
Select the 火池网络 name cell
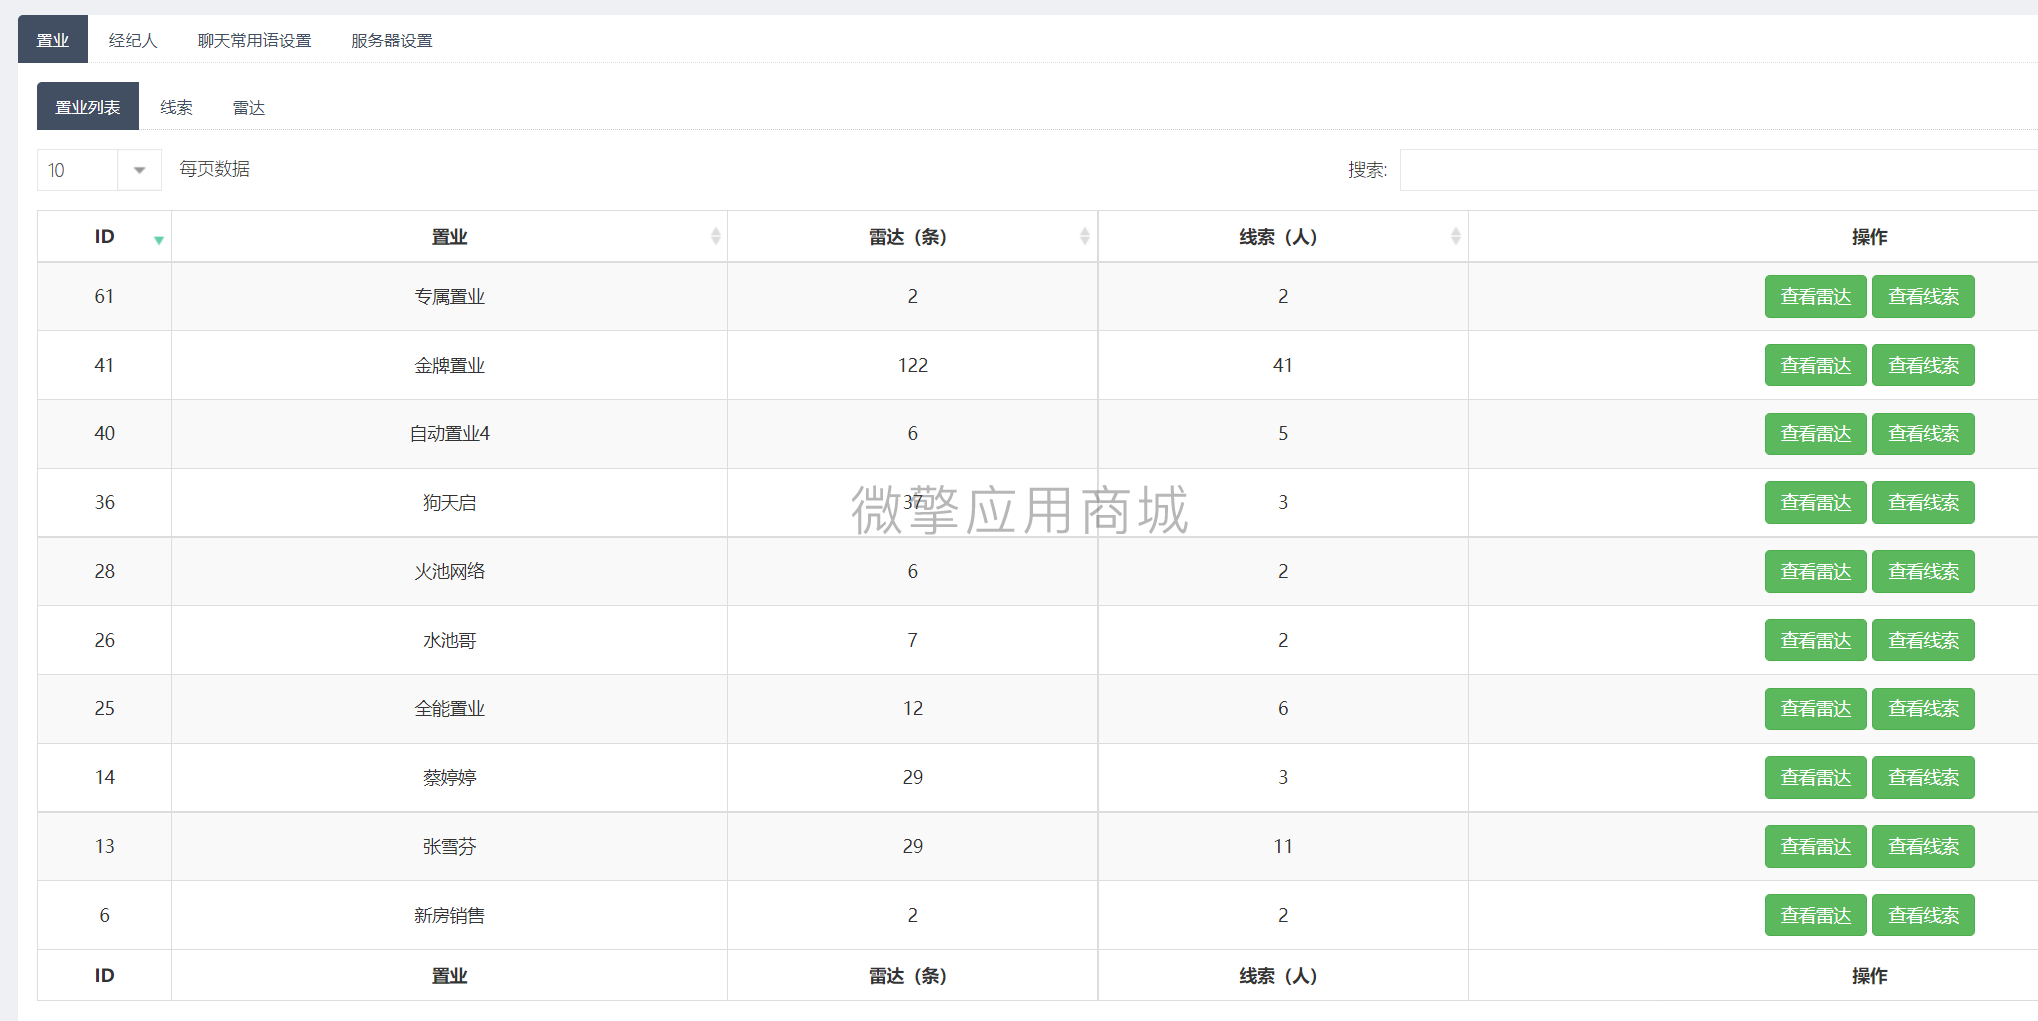(x=449, y=572)
